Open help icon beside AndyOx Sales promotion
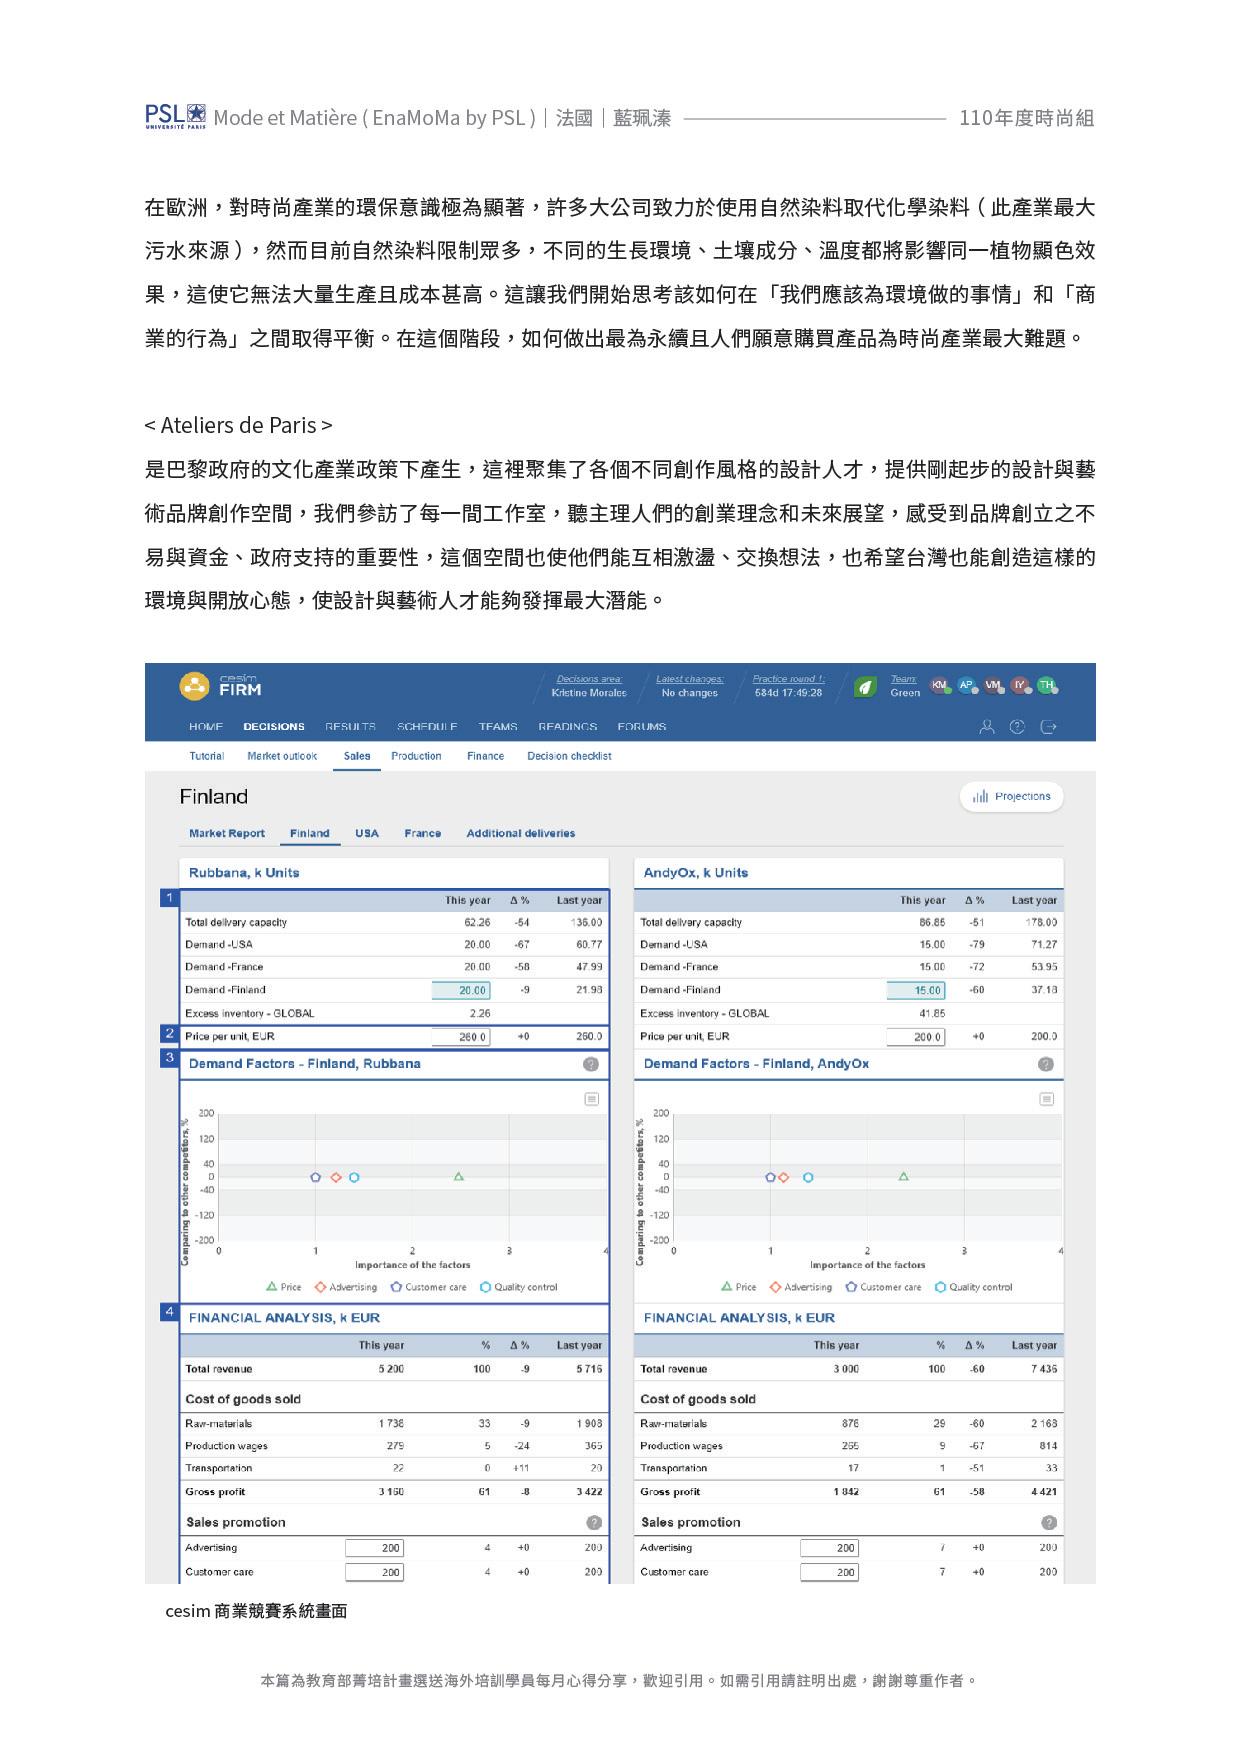1241x1754 pixels. pos(1049,1522)
